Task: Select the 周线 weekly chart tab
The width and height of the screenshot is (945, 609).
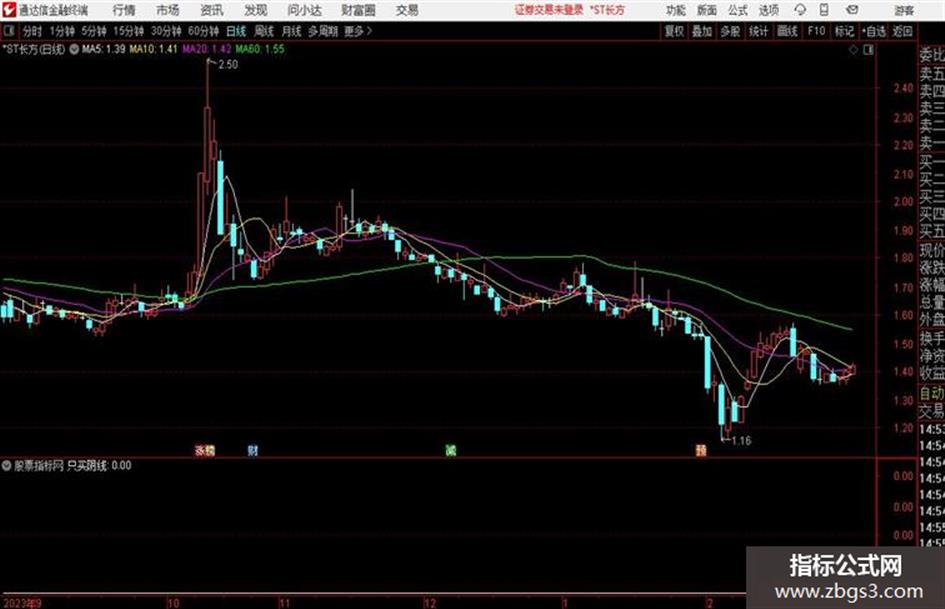Action: 264,31
